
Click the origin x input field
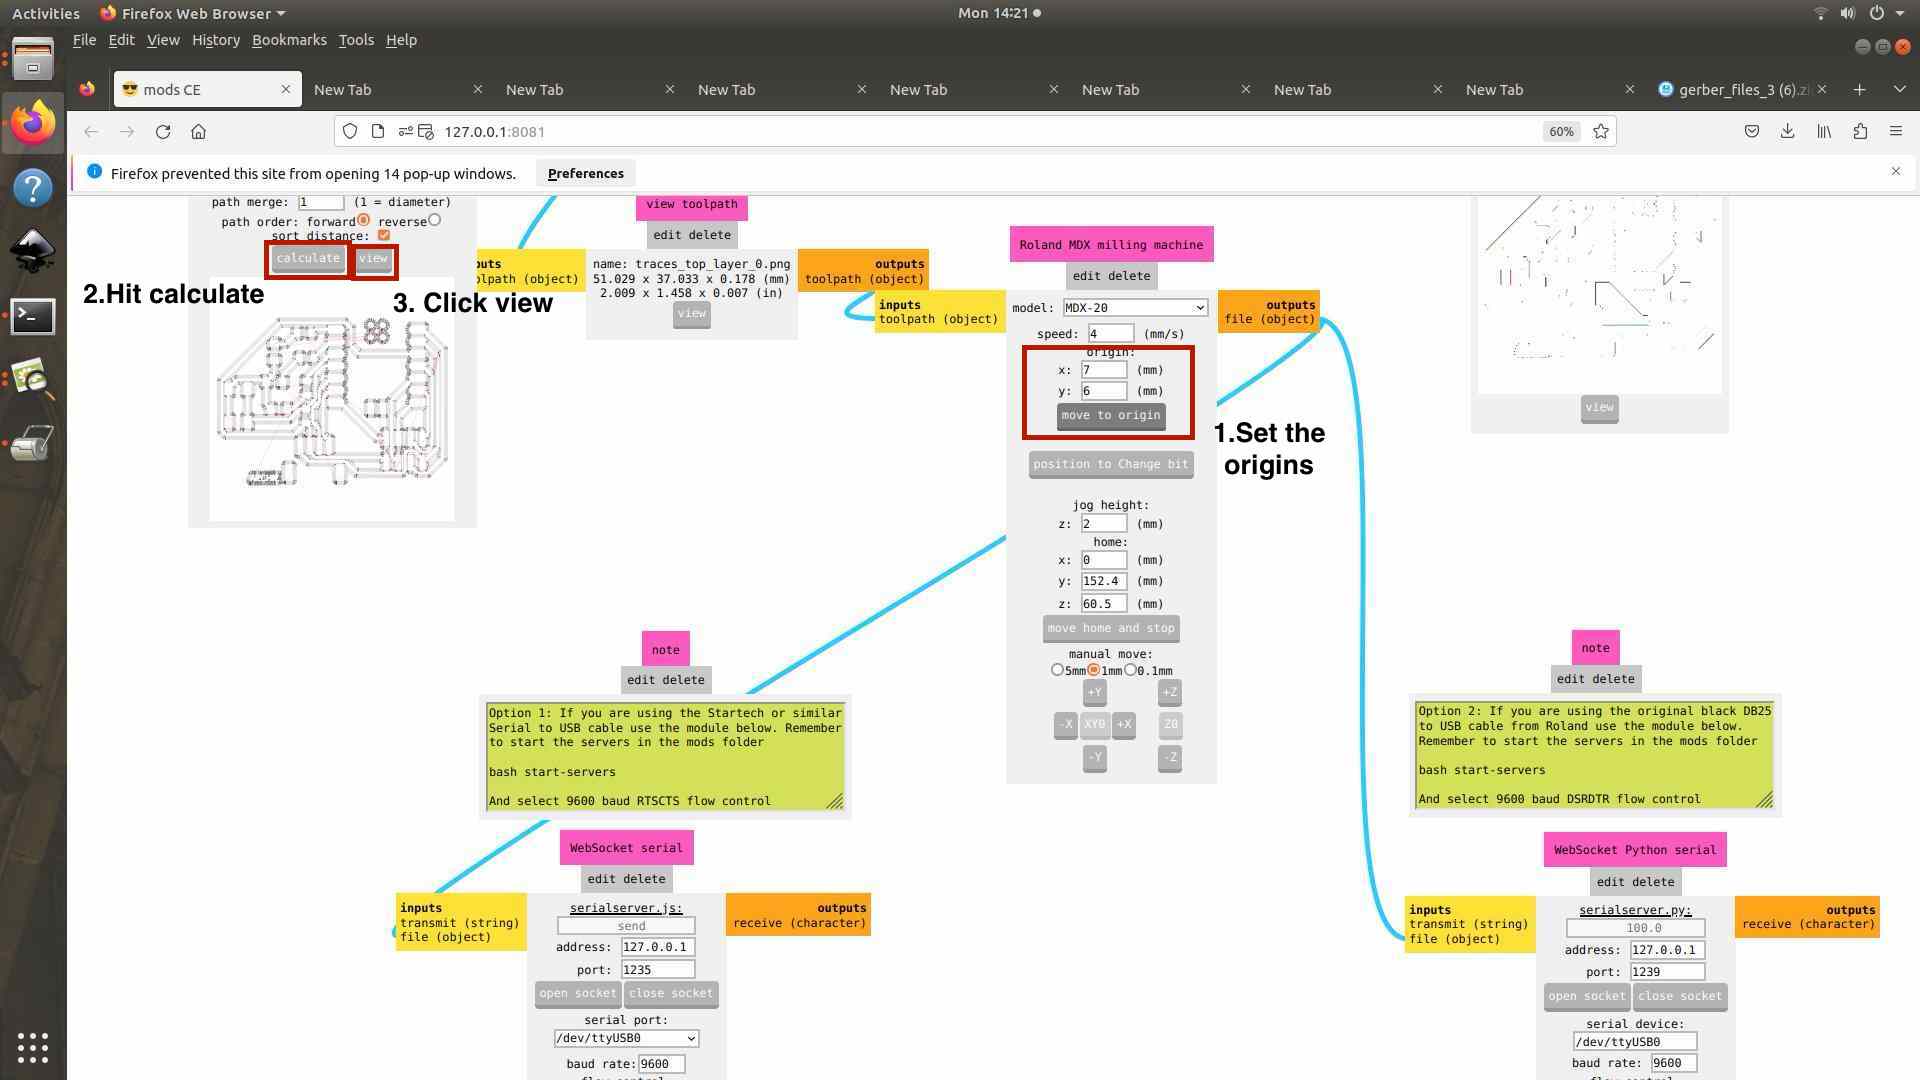click(1103, 370)
